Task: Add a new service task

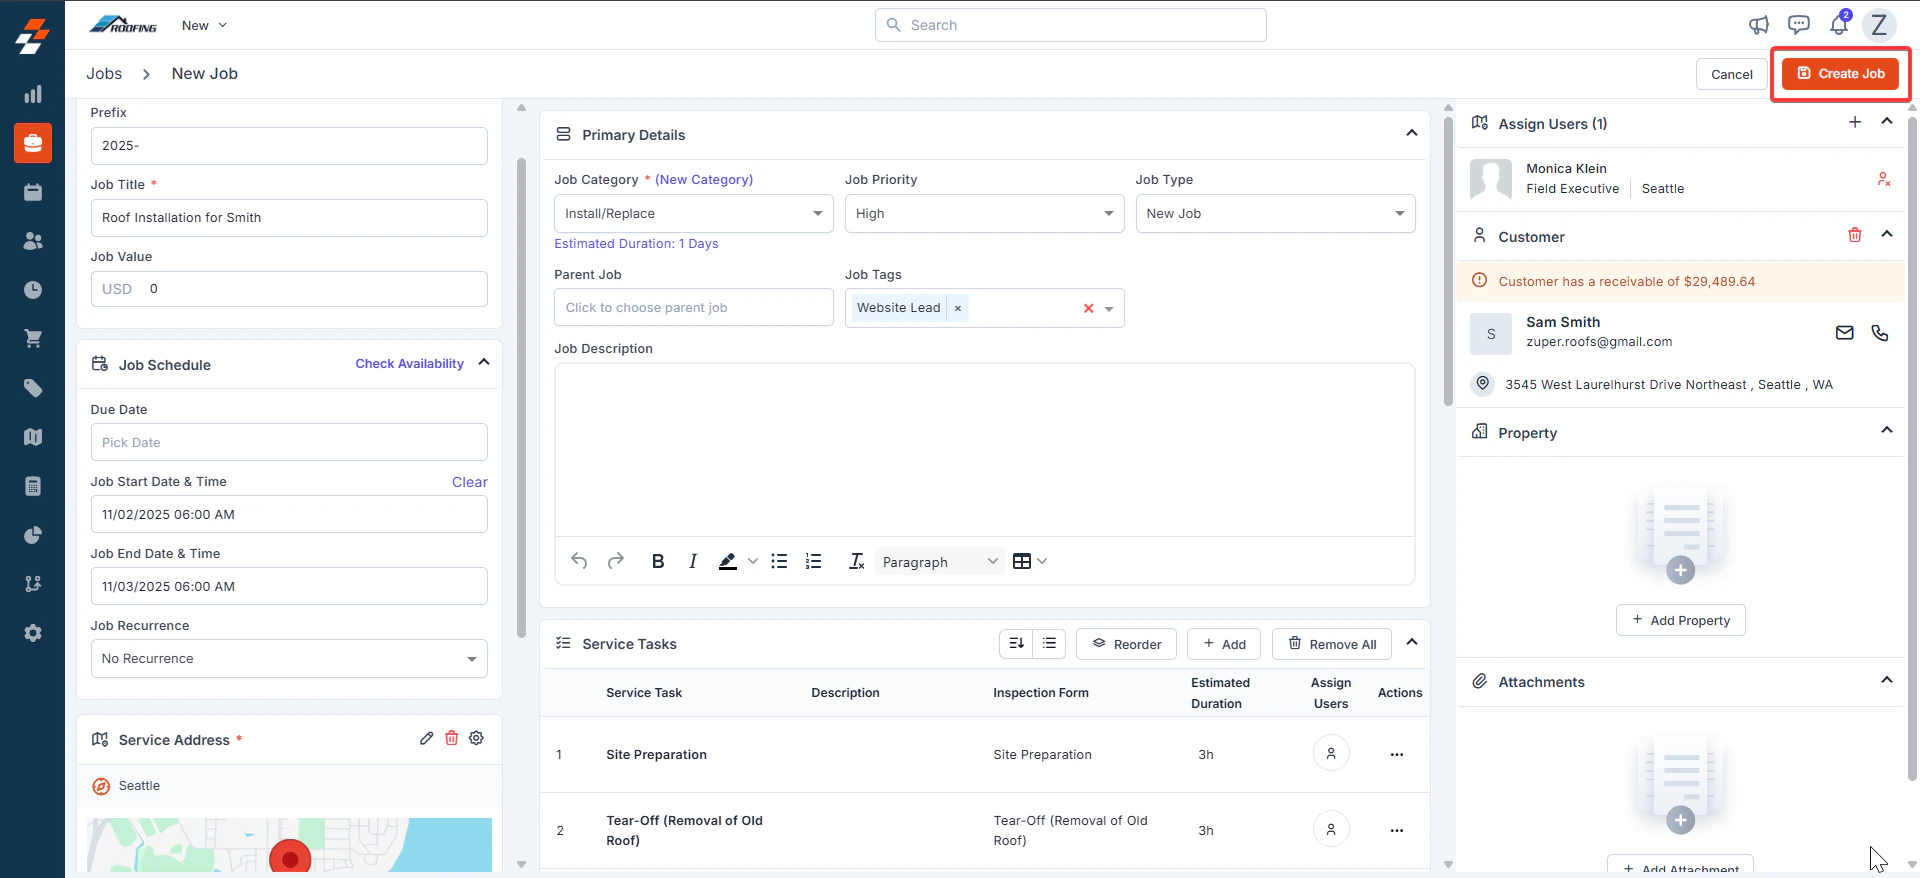Action: tap(1224, 644)
